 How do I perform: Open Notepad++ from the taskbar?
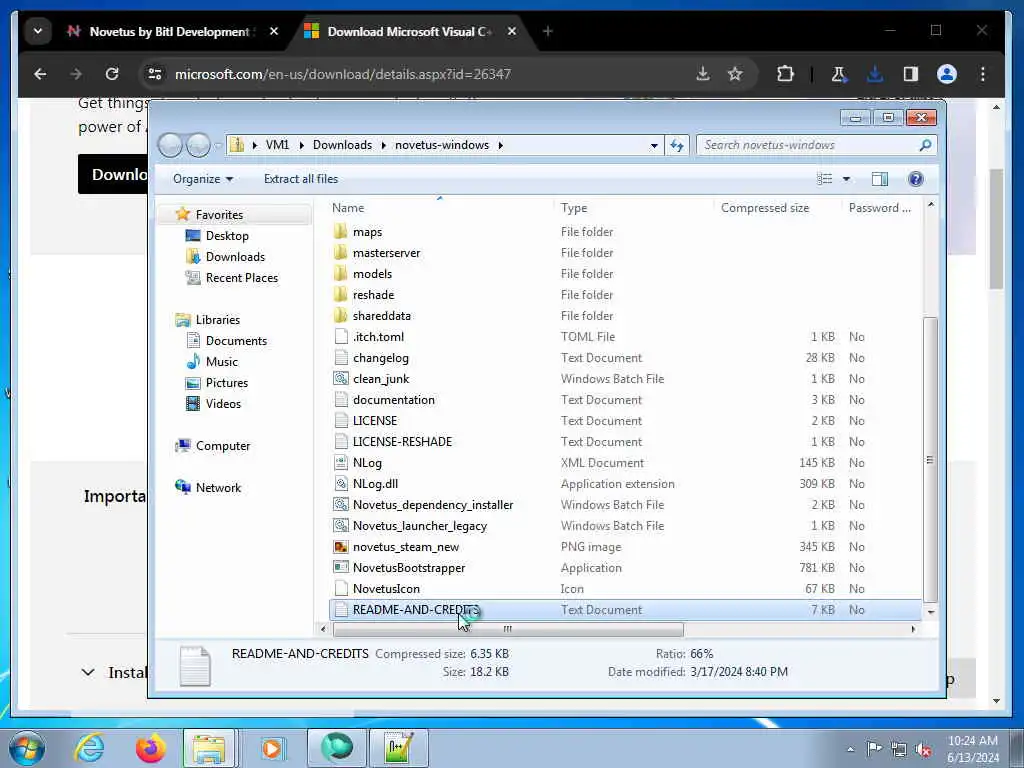(x=398, y=748)
